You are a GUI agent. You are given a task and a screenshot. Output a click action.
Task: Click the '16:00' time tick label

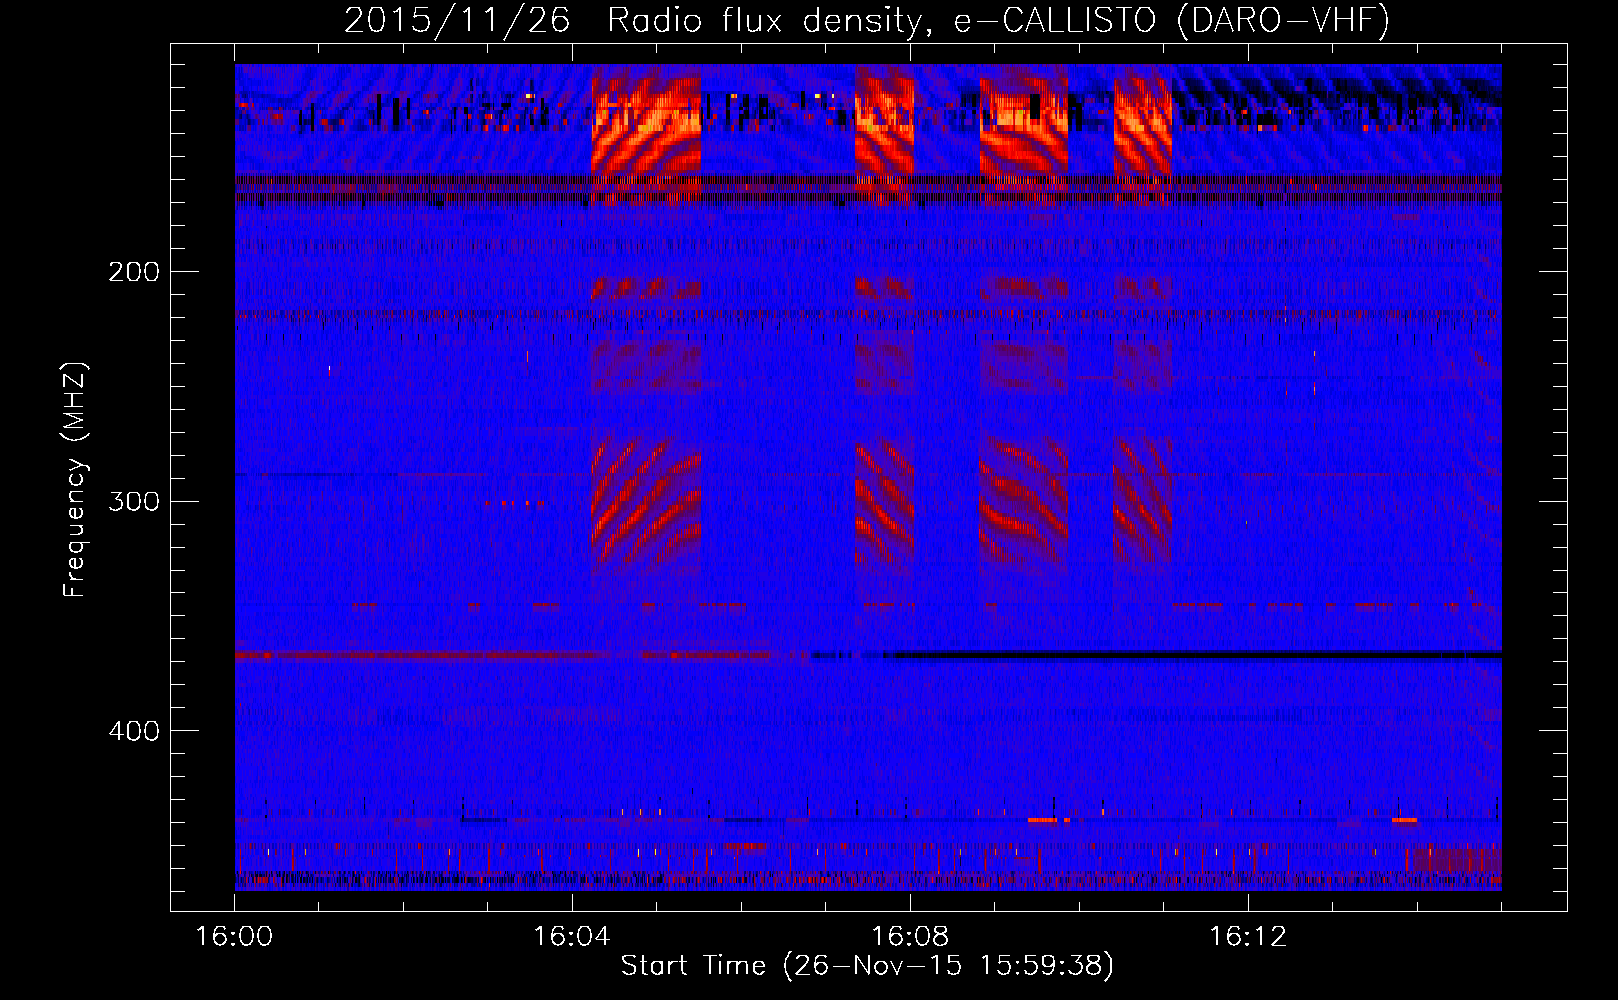[234, 937]
